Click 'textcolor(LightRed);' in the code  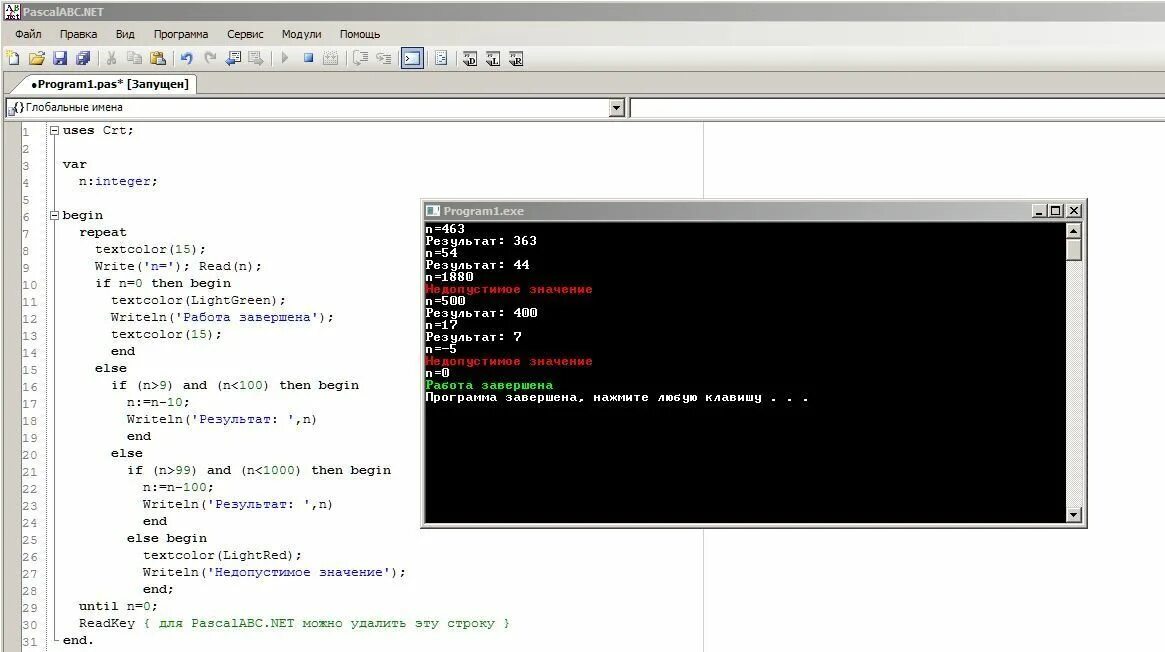pos(222,555)
